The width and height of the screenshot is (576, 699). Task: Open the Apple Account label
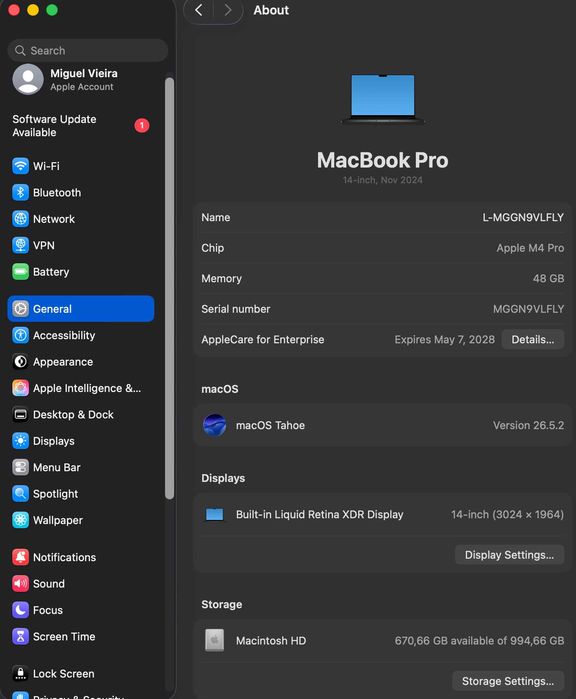tap(82, 87)
